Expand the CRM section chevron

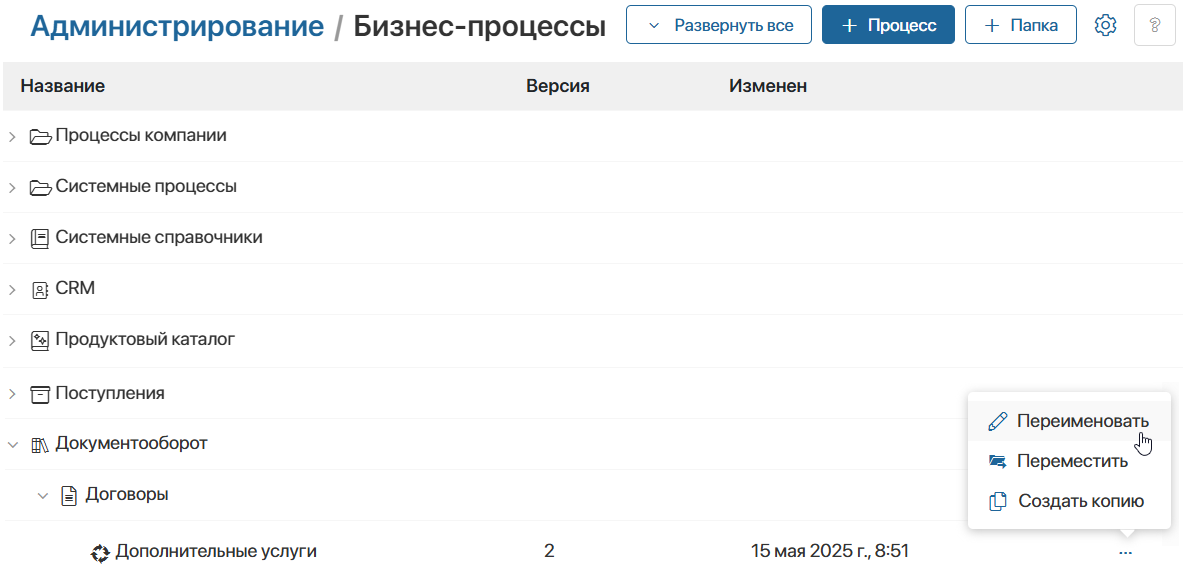12,290
